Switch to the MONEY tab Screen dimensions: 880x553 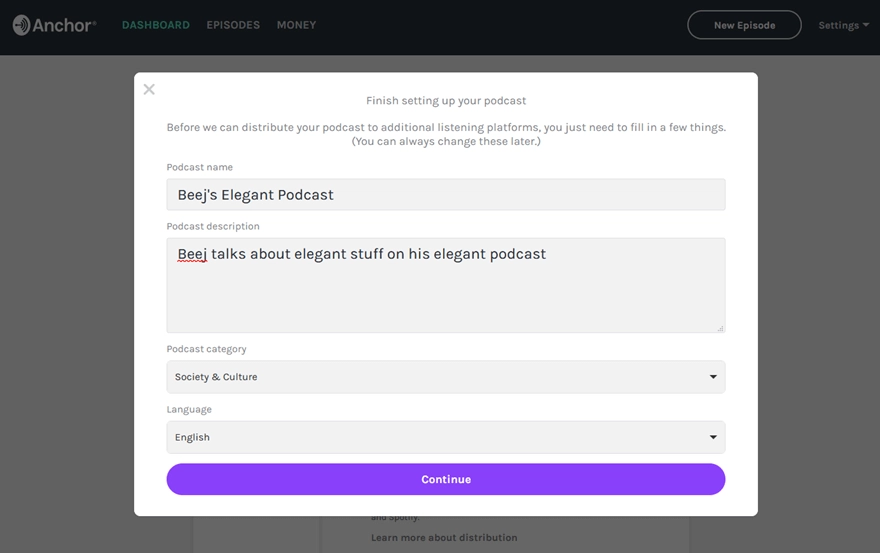(x=296, y=25)
